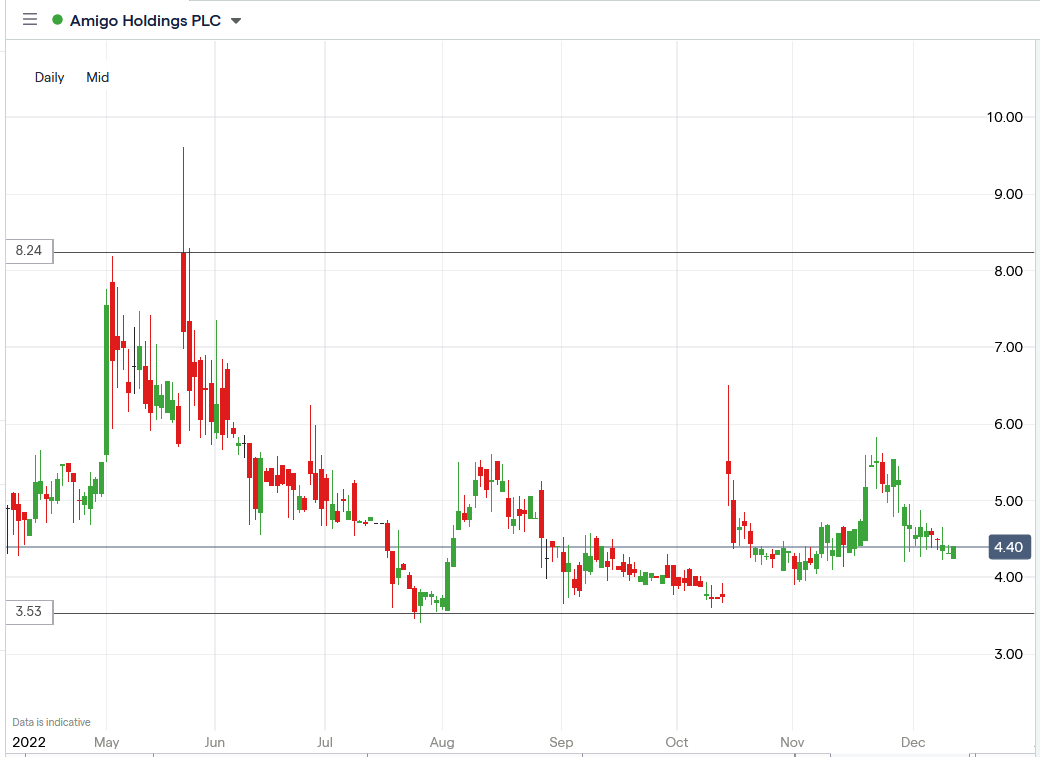This screenshot has width=1040, height=757.
Task: Click the Sep label on time axis
Action: 561,742
